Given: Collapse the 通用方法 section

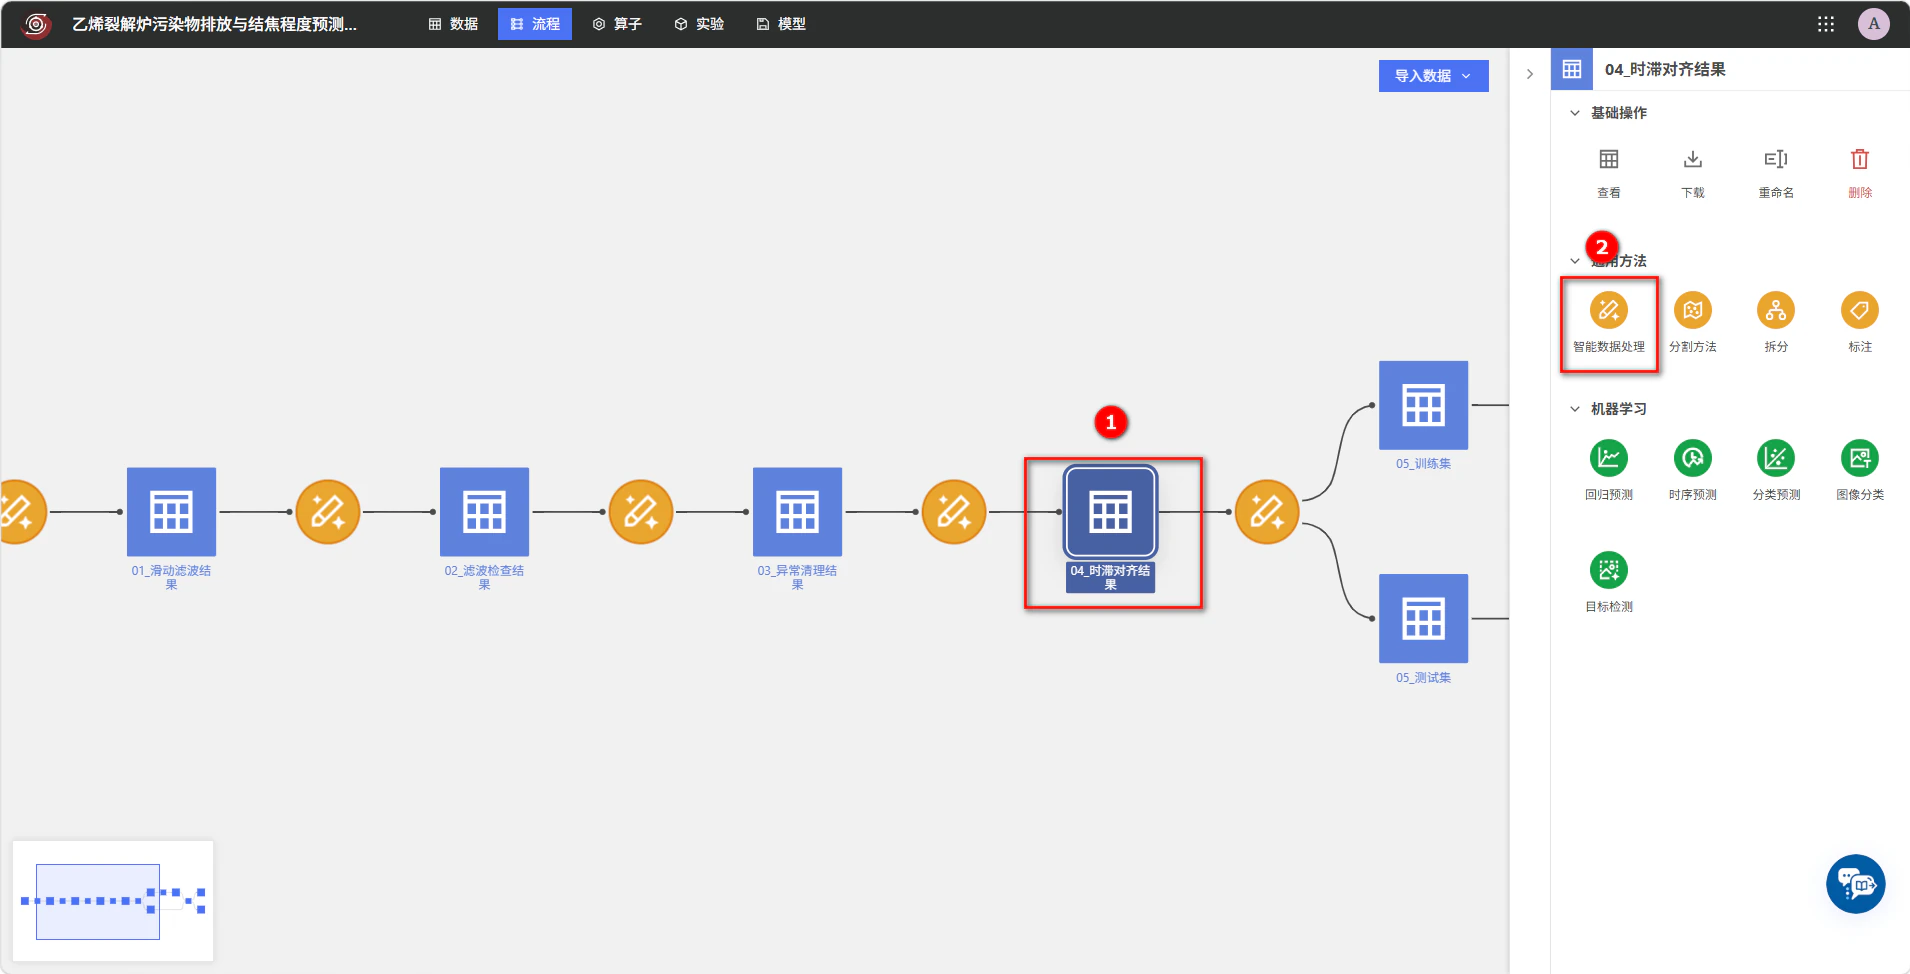Looking at the screenshot, I should [1575, 261].
